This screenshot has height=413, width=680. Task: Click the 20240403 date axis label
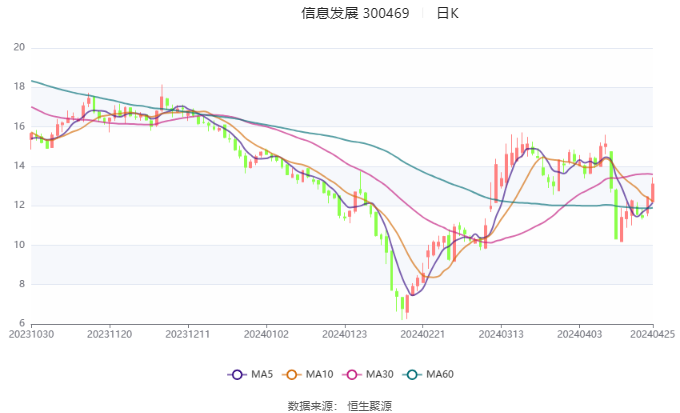click(x=579, y=334)
